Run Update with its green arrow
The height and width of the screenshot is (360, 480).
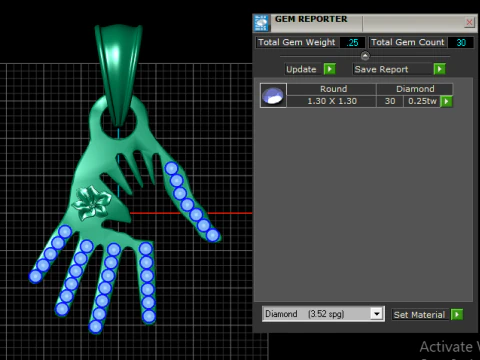pos(329,69)
